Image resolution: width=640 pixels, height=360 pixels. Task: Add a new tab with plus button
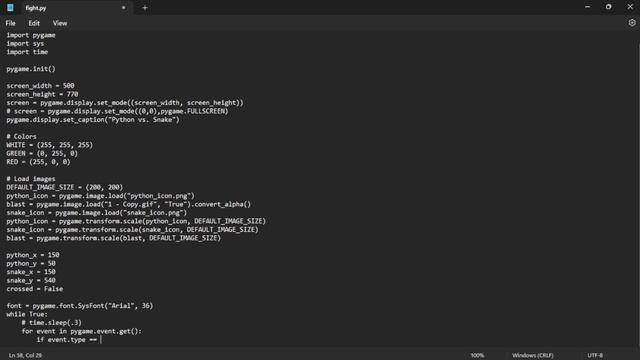[x=145, y=8]
